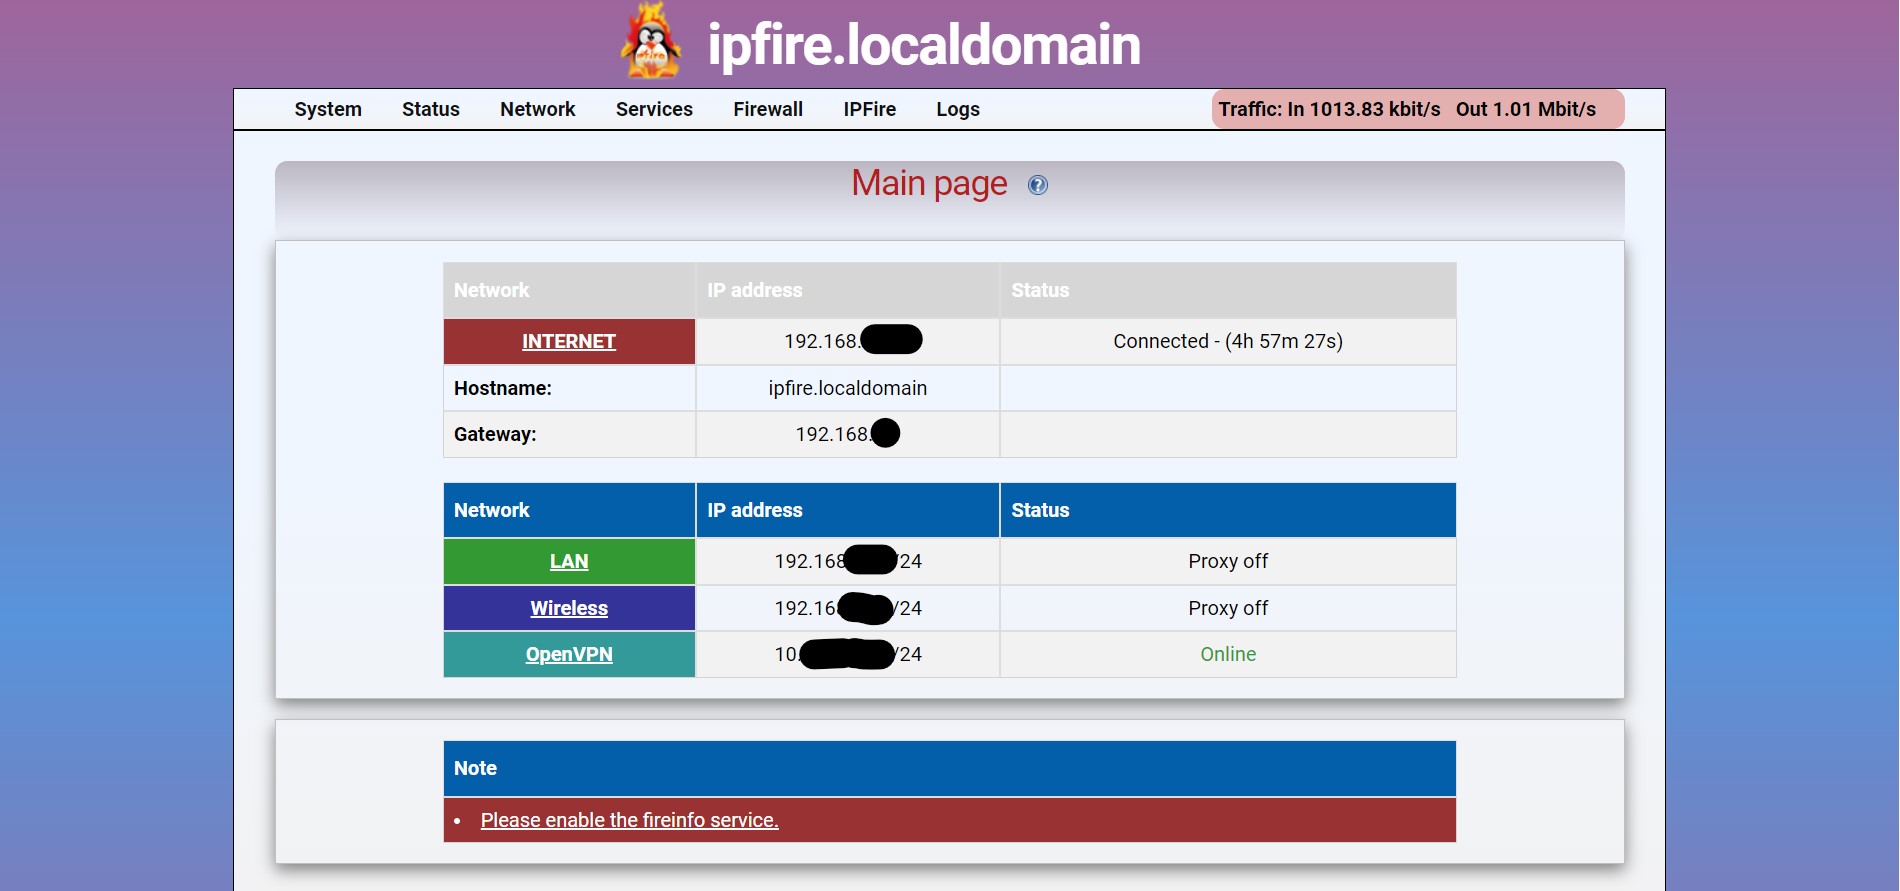This screenshot has width=1900, height=891.
Task: Click the INTERNET network link
Action: (x=569, y=341)
